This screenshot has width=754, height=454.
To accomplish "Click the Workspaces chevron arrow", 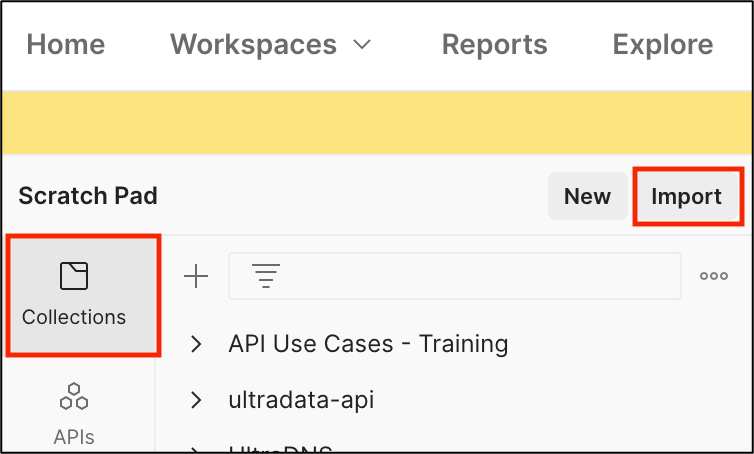I will tap(362, 45).
